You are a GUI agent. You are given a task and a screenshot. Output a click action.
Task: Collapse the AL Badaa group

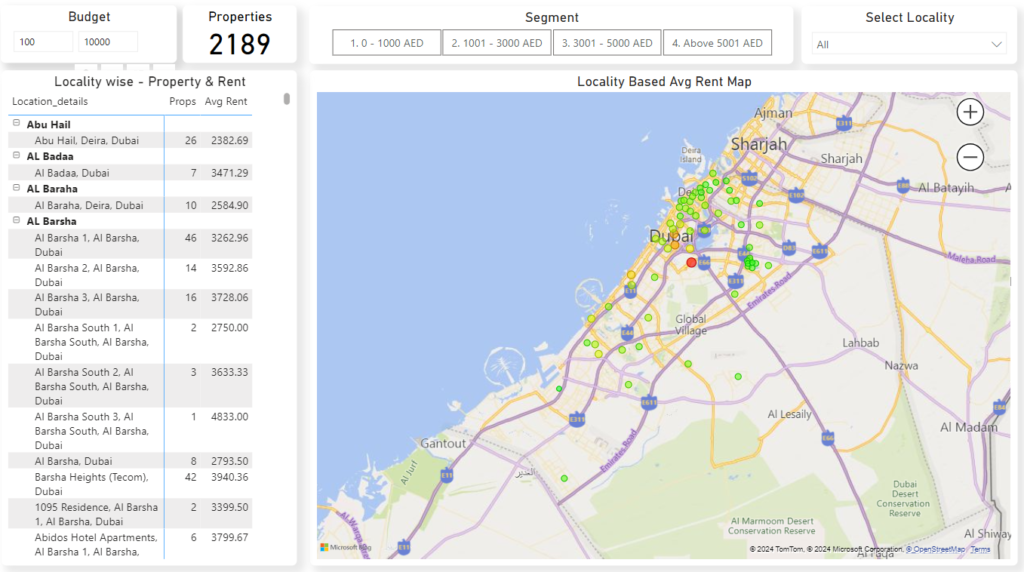coord(16,155)
